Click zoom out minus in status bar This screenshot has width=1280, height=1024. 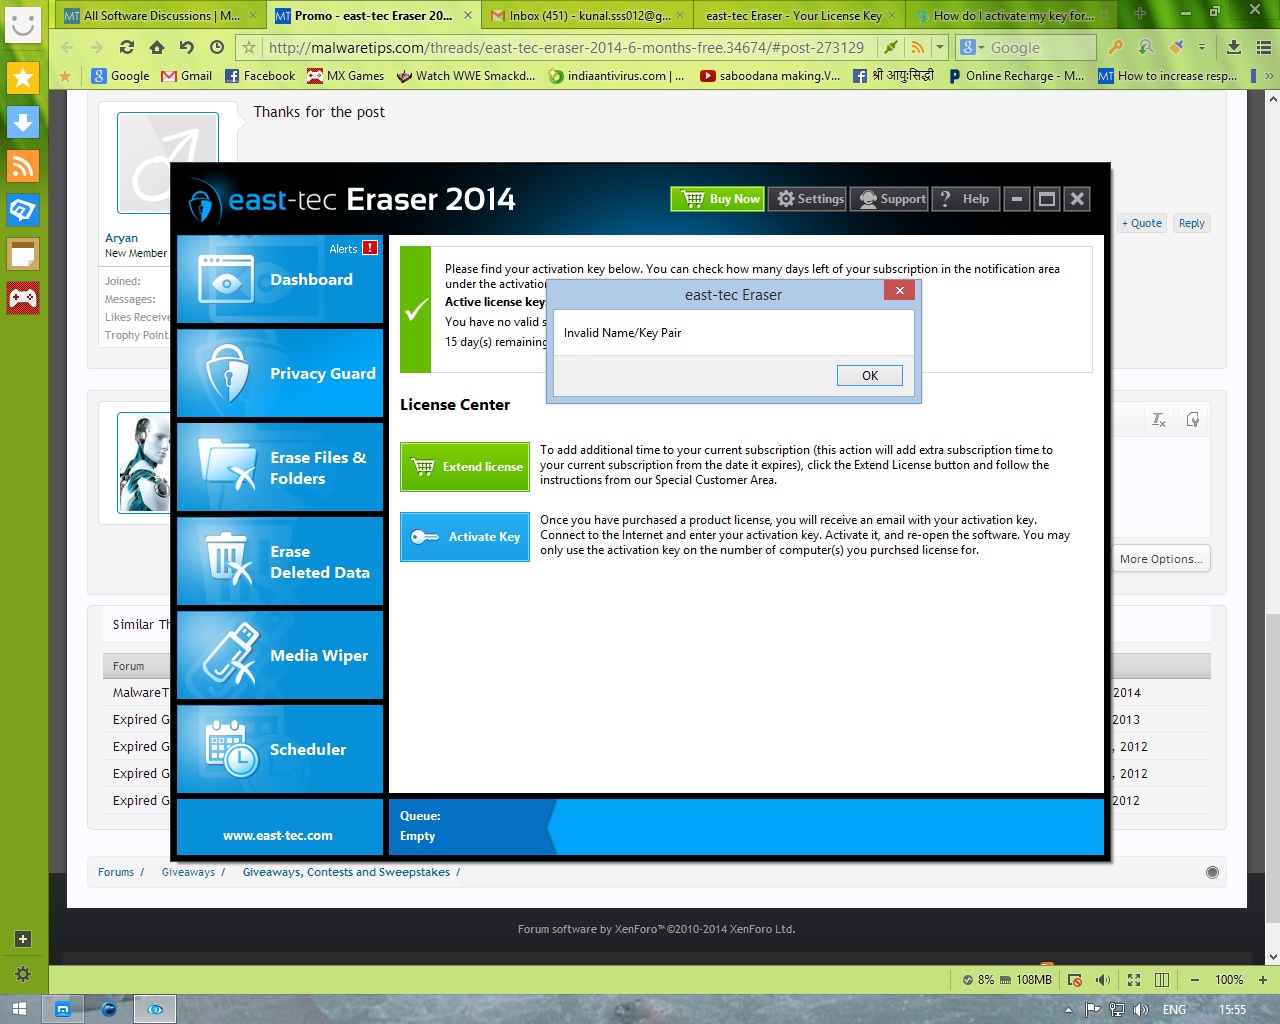click(x=1194, y=980)
